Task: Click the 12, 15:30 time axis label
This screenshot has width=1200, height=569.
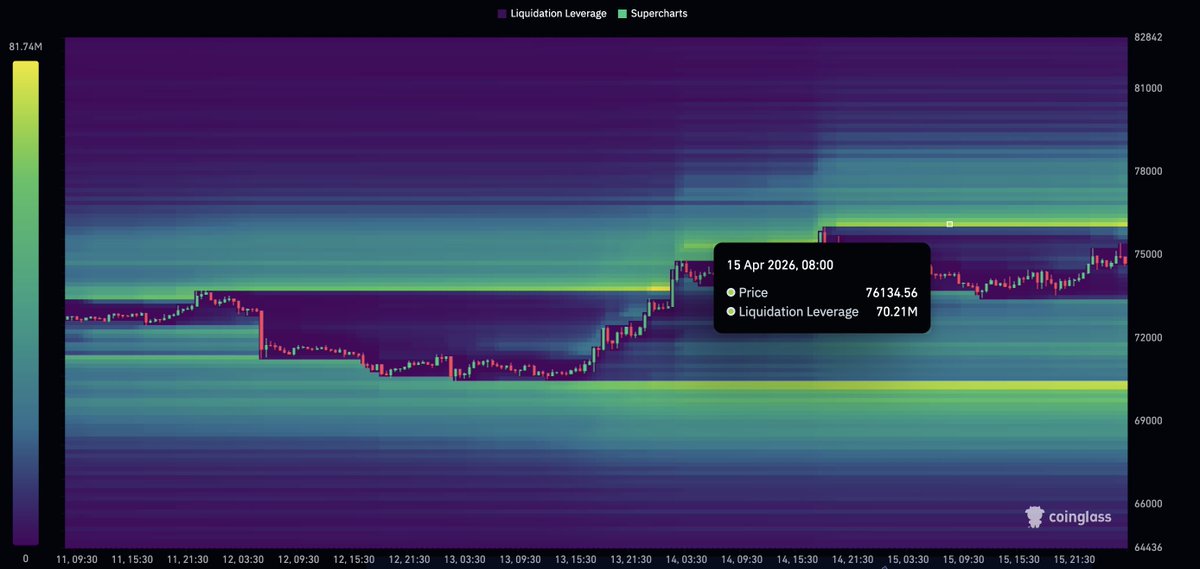Action: 353,559
